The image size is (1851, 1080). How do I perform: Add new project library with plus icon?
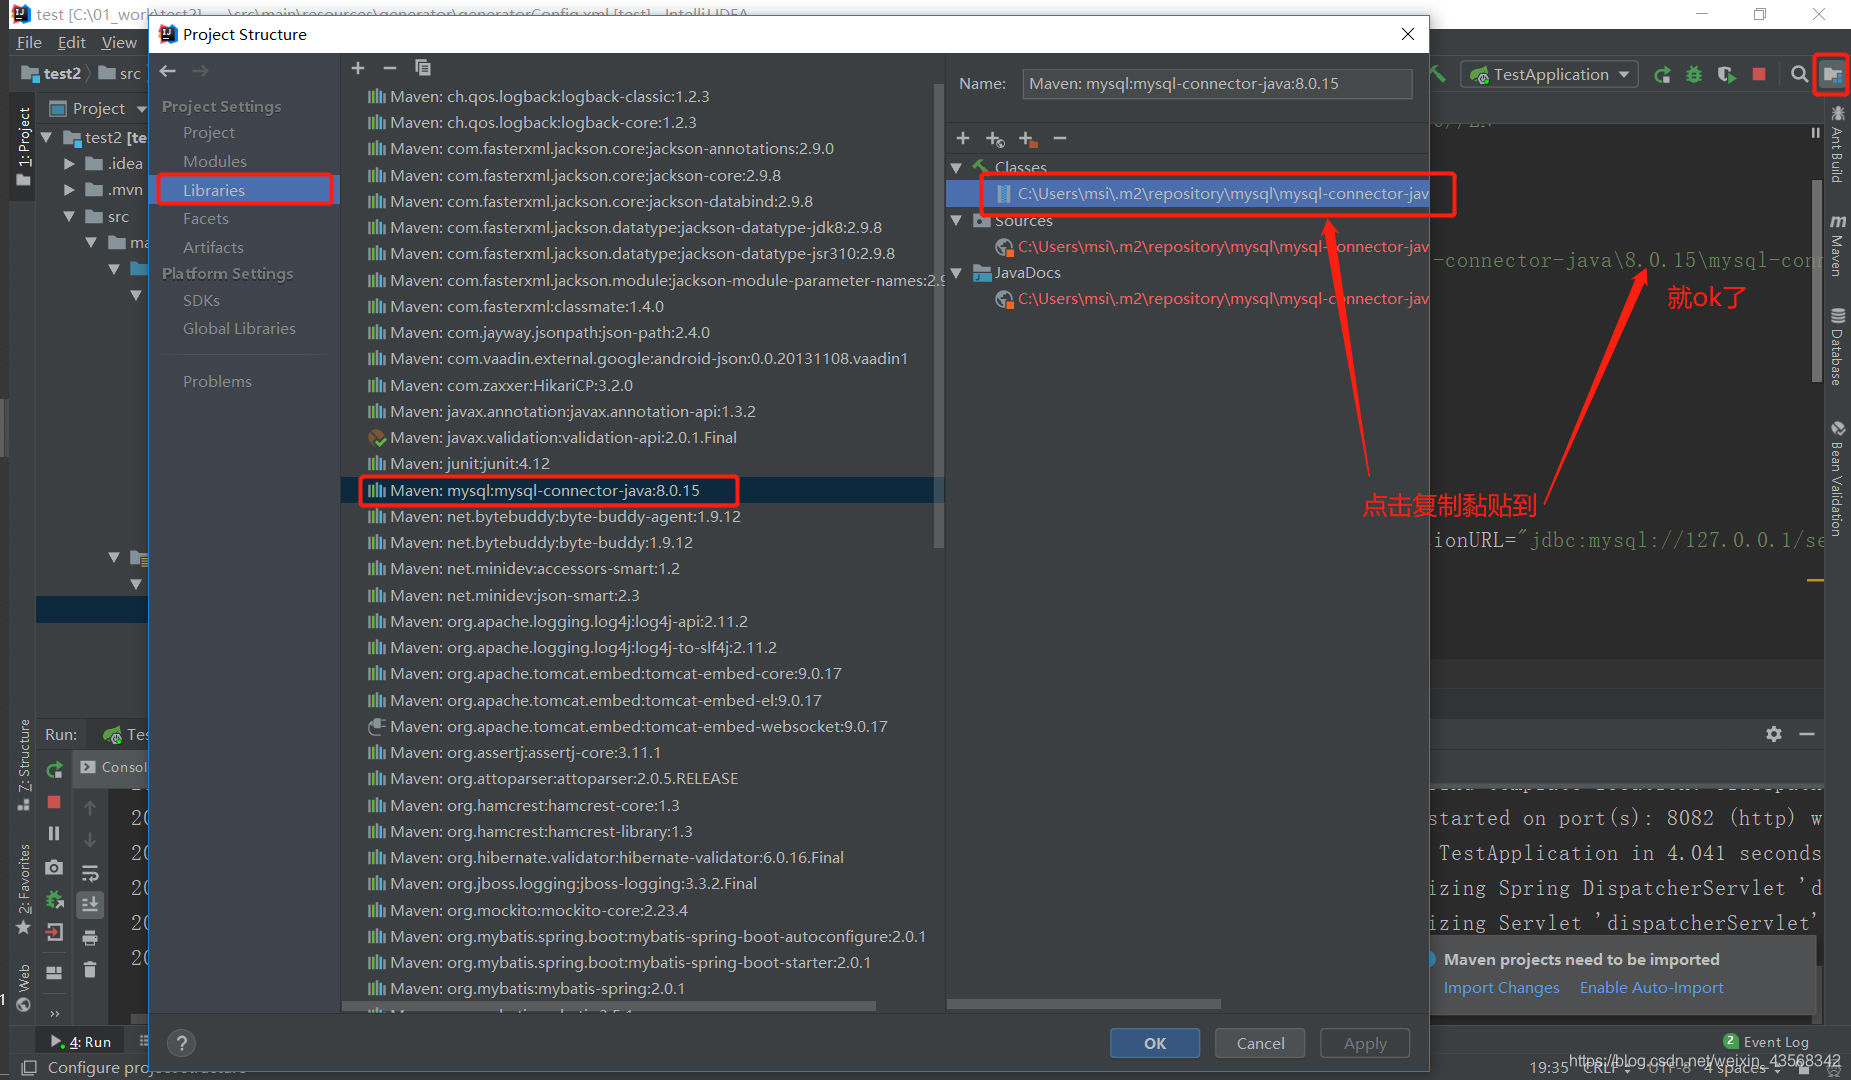point(358,68)
